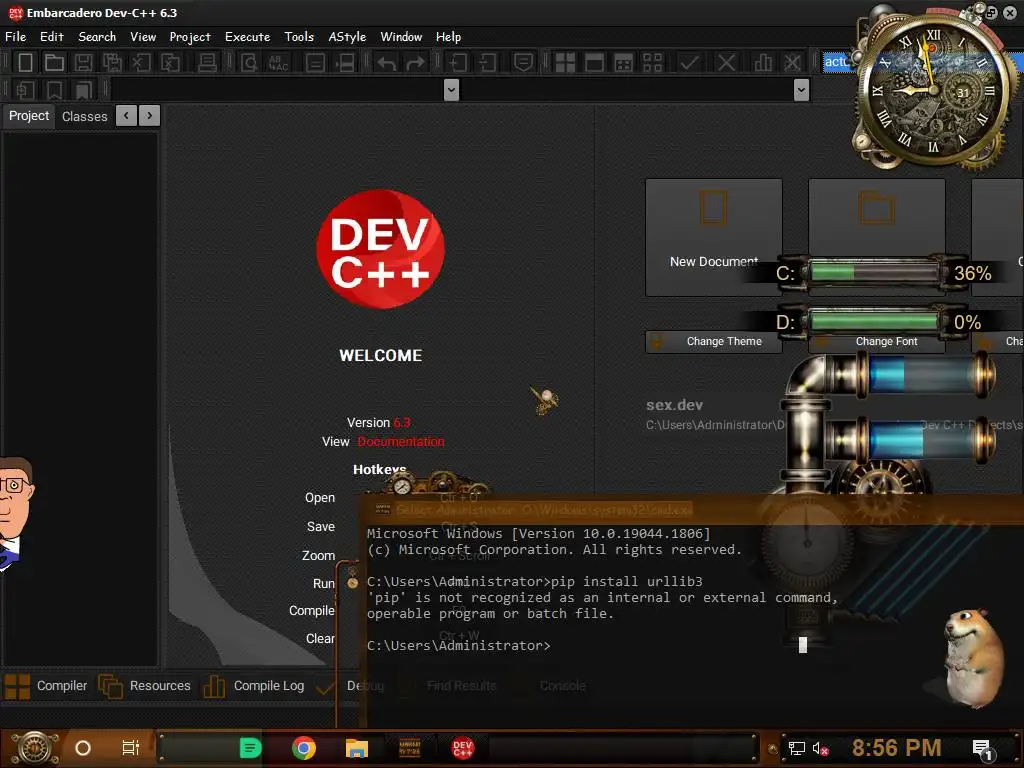Open the Execute menu
Screen dimensions: 1024x768
point(248,37)
